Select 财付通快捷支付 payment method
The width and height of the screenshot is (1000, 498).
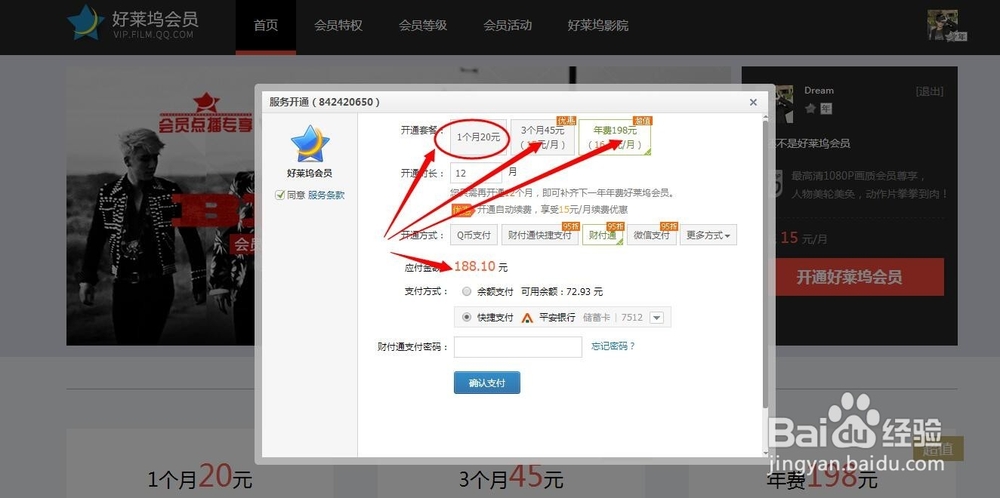pos(540,235)
